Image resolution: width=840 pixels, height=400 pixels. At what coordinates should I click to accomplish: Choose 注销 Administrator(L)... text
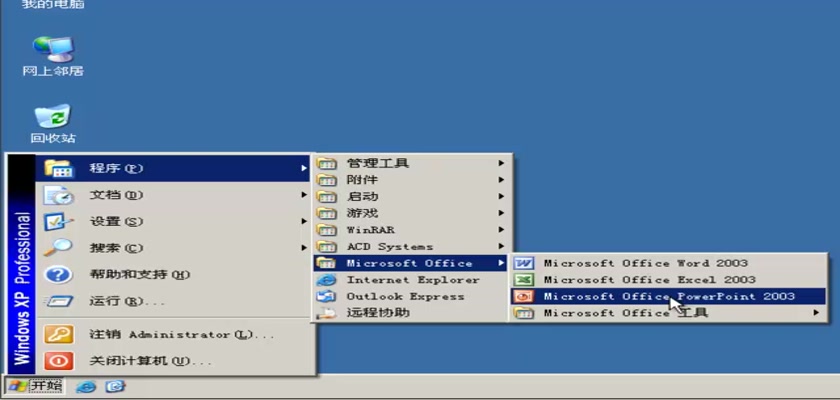click(182, 335)
